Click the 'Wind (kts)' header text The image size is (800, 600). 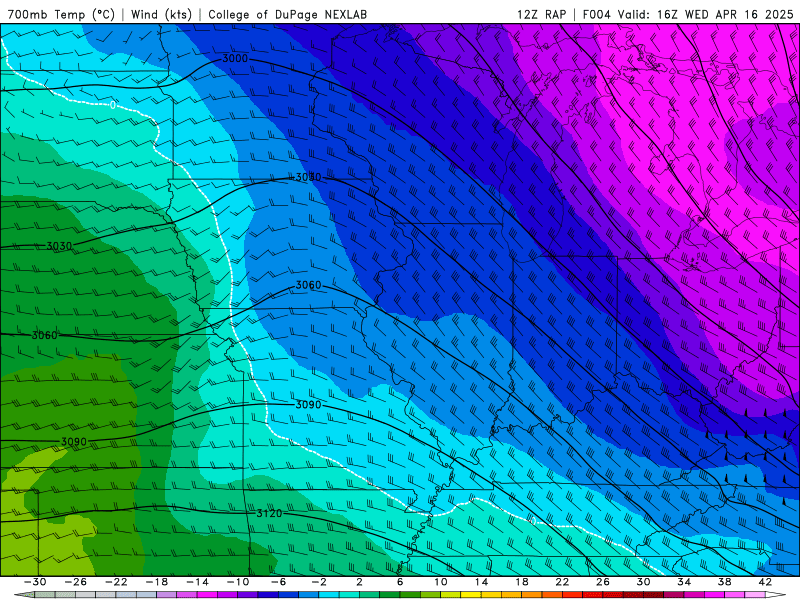pos(161,15)
